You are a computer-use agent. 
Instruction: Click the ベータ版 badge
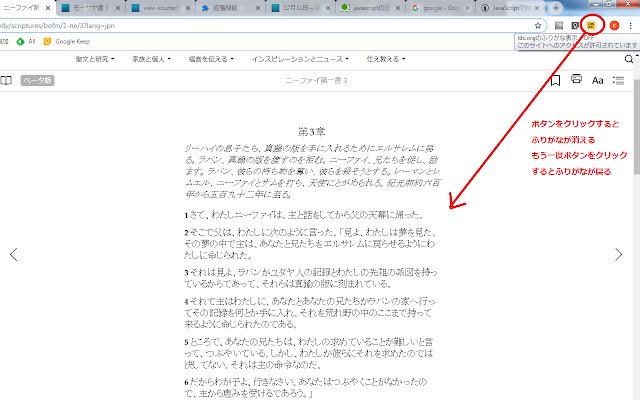click(x=38, y=80)
